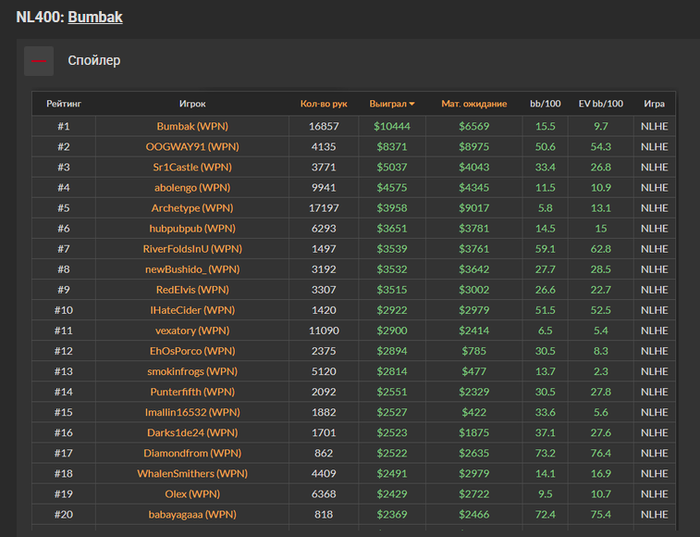Viewport: 700px width, 537px height.
Task: Open player smokinfrogs (WPN) profile
Action: pos(192,372)
